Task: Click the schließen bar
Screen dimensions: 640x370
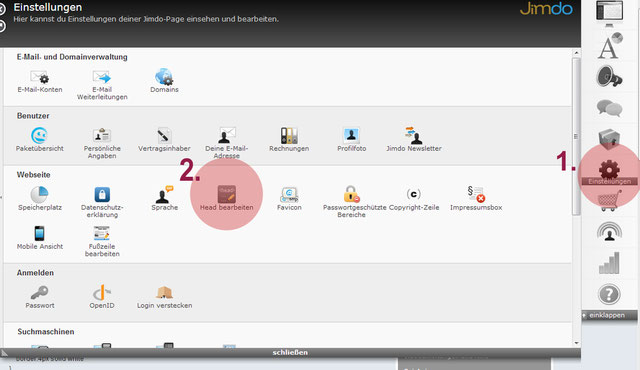Action: (290, 352)
